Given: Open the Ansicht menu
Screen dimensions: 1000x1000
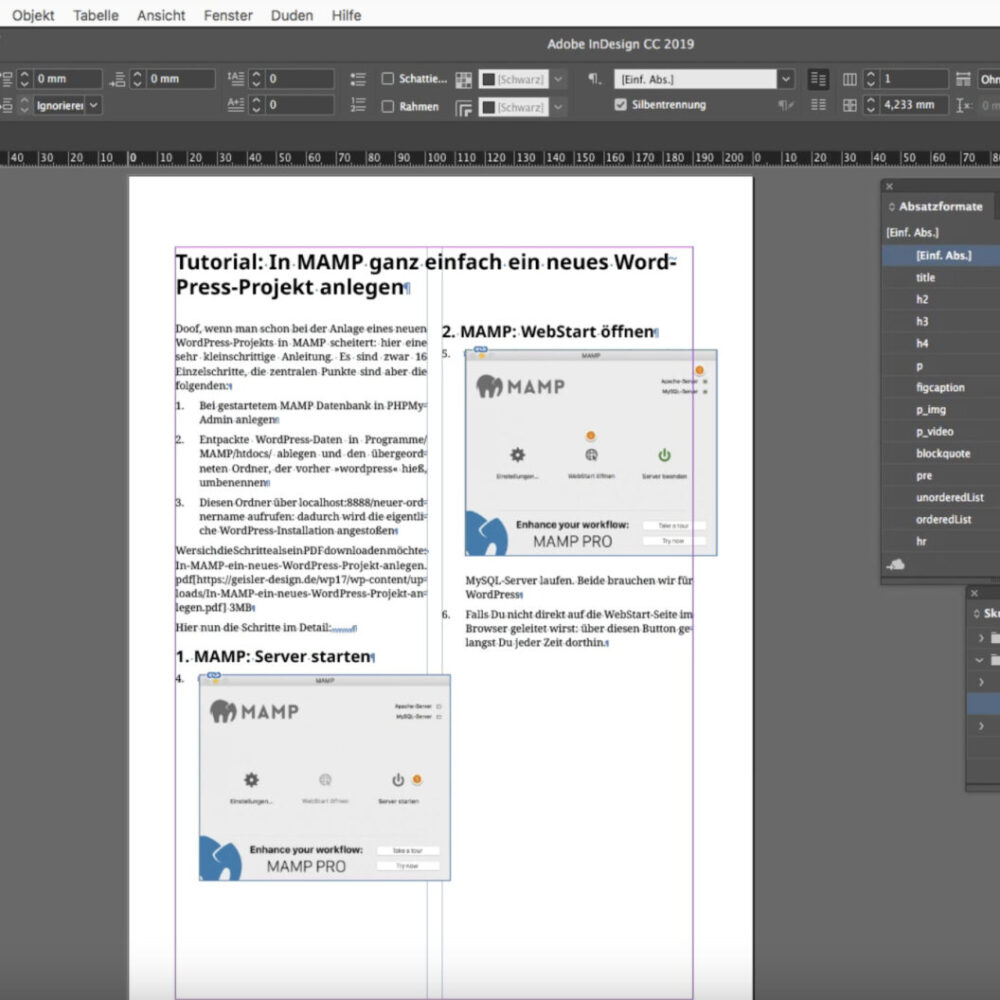Looking at the screenshot, I should click(x=161, y=15).
